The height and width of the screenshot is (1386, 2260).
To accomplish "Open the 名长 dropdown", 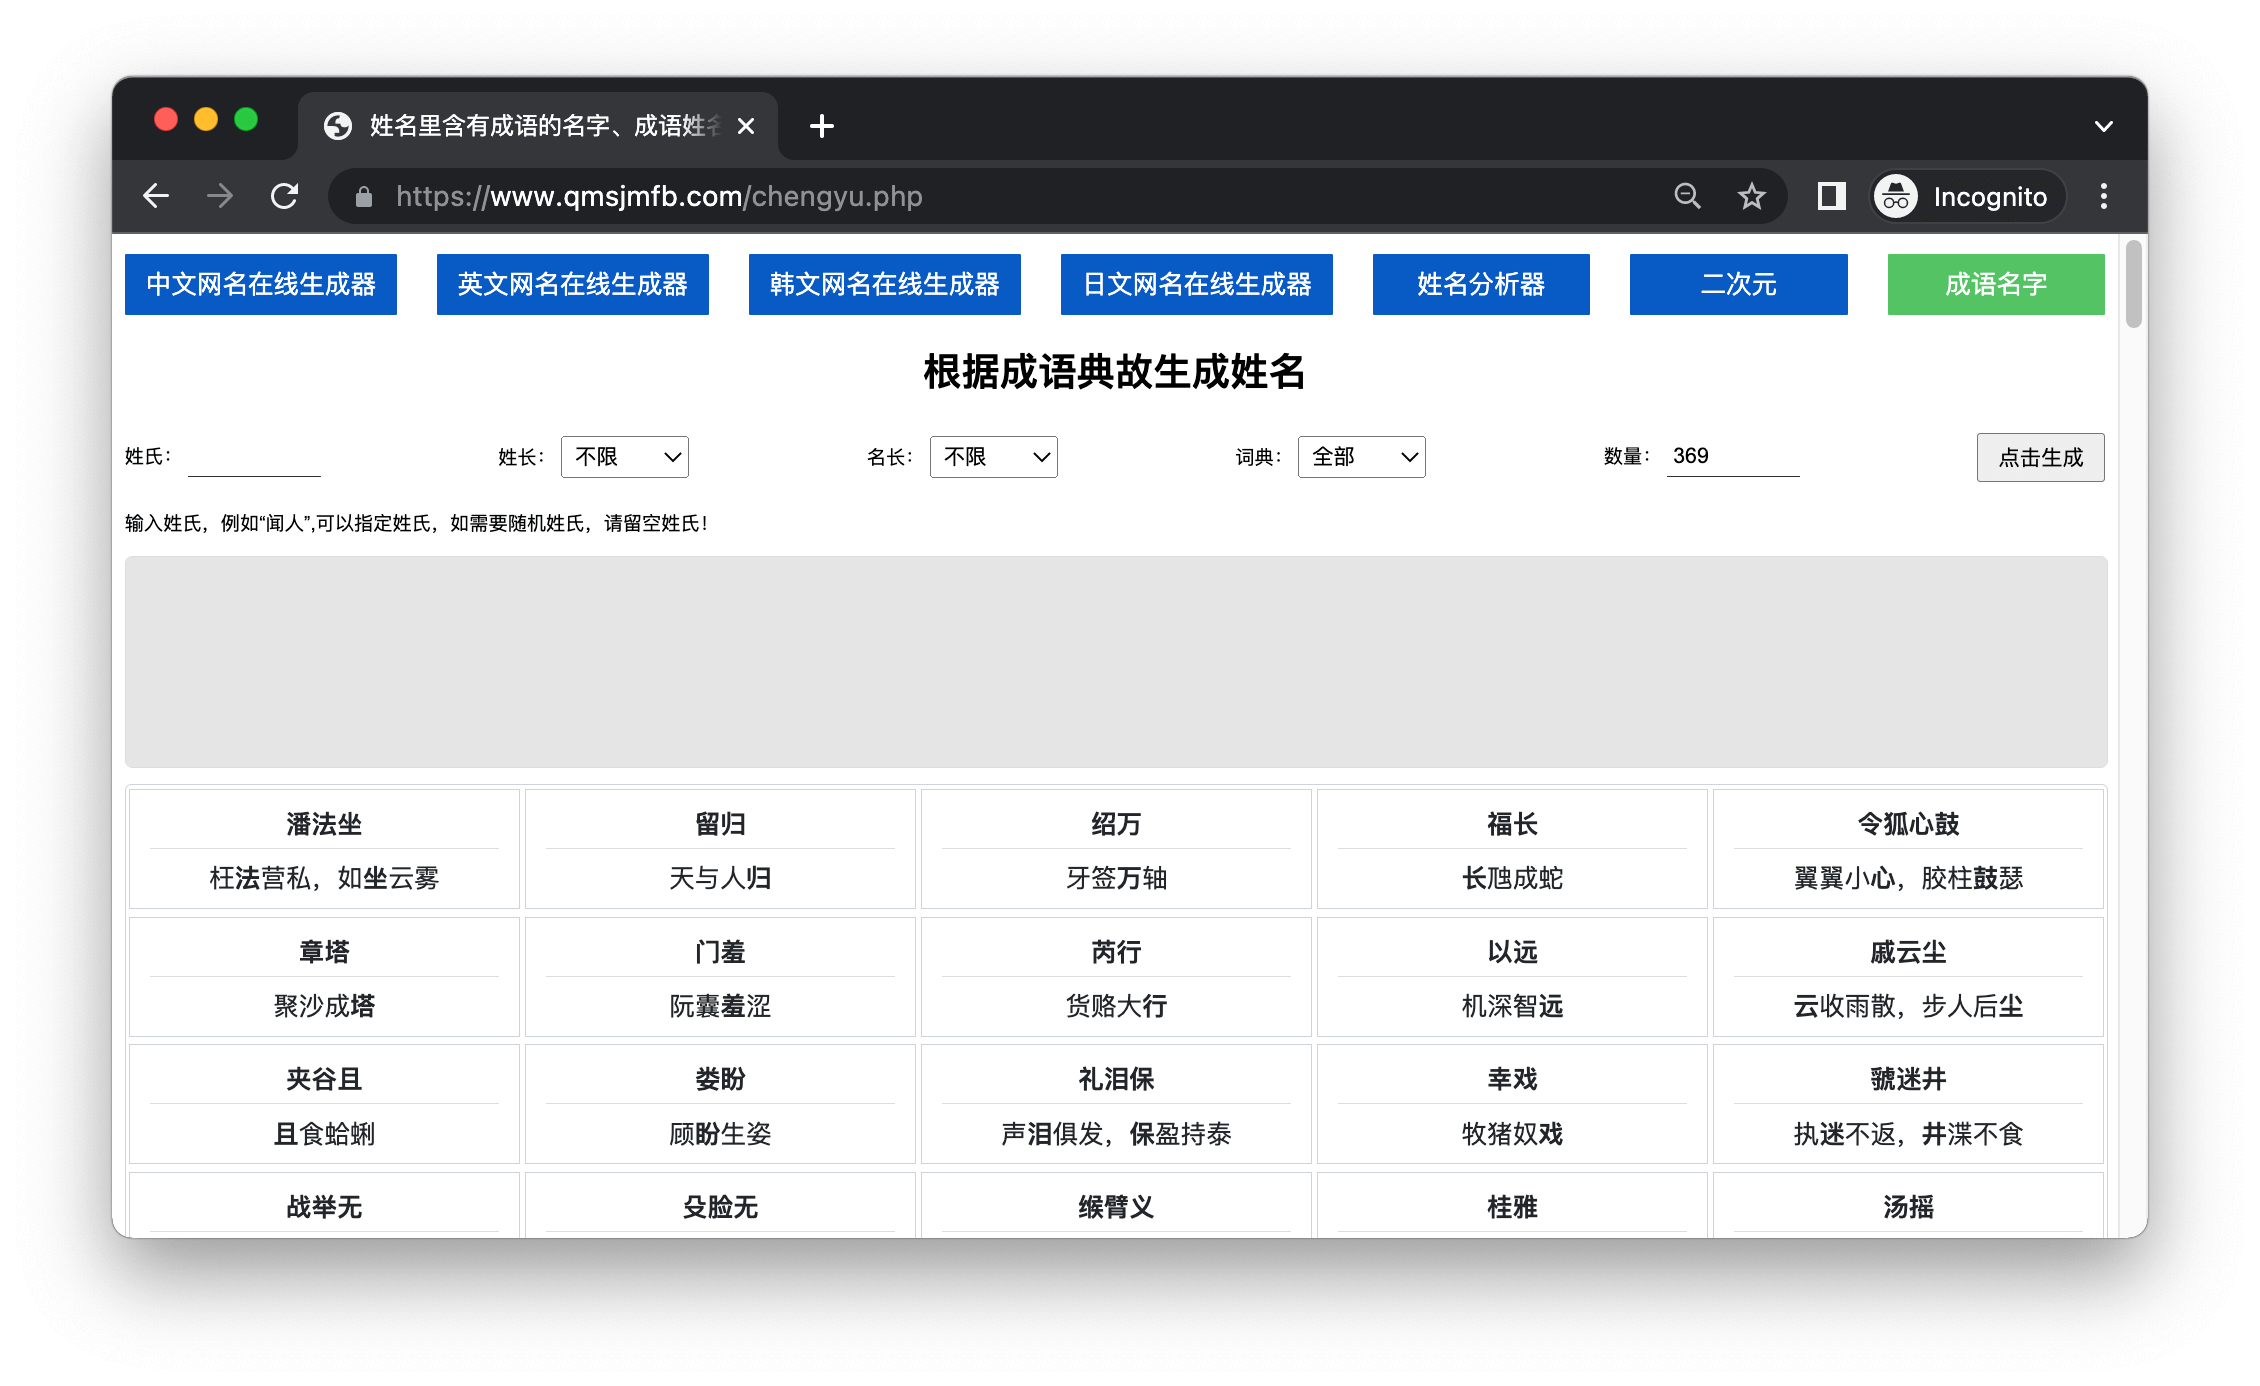I will click(x=994, y=457).
